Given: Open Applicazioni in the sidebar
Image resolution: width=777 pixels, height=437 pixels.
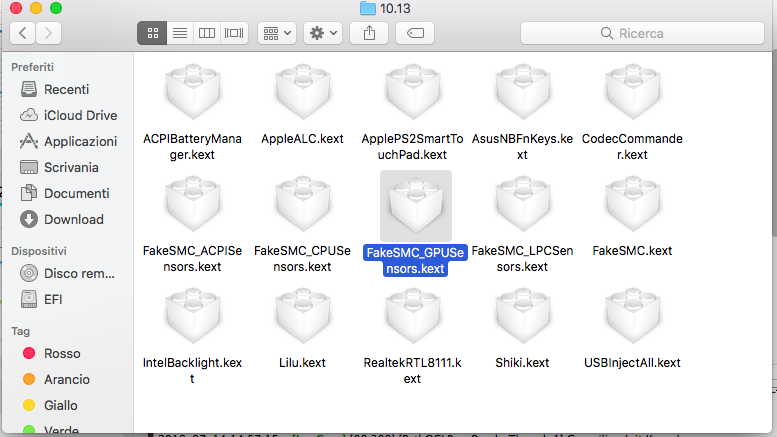Looking at the screenshot, I should pyautogui.click(x=67, y=141).
